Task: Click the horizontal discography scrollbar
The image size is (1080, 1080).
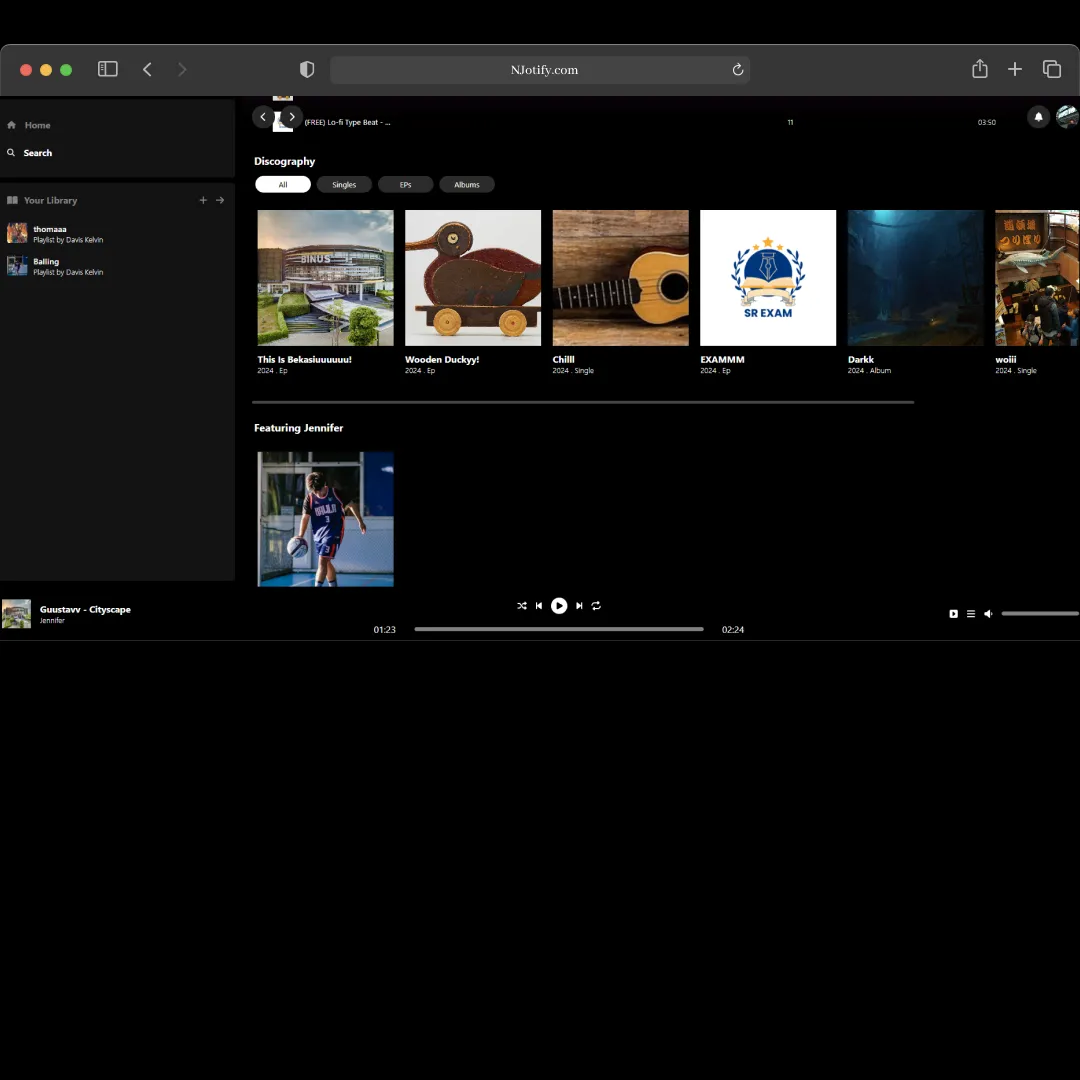Action: pos(583,402)
